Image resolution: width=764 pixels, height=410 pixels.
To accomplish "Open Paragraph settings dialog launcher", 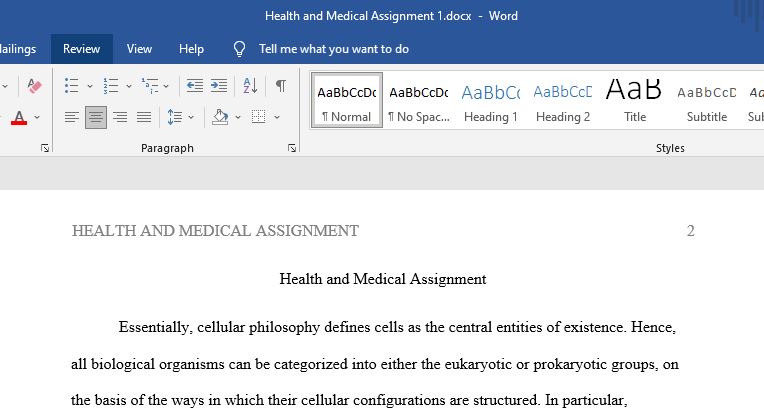I will point(292,148).
